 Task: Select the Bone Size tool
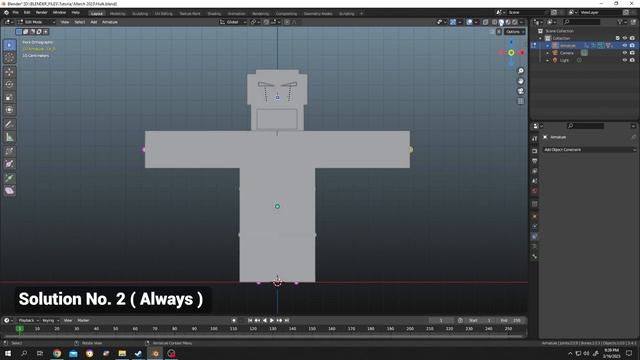point(9,164)
